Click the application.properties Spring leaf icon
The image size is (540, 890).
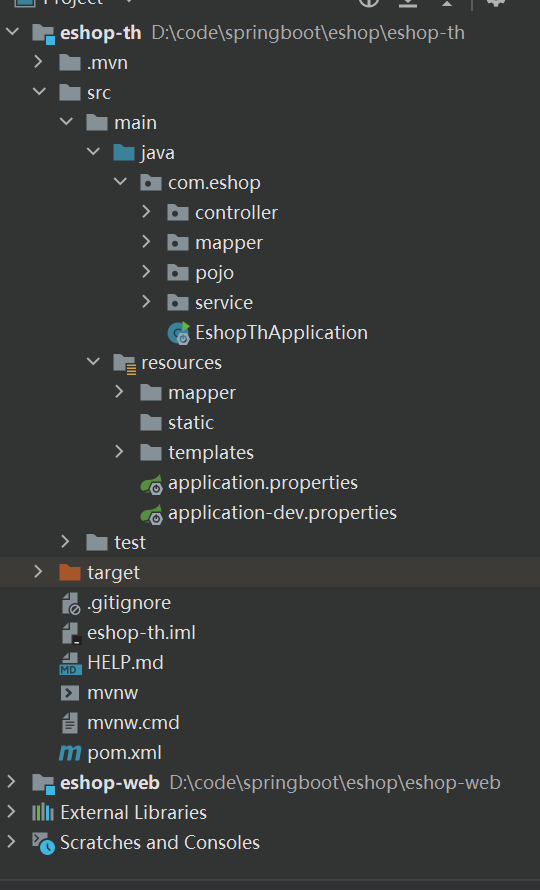click(152, 484)
